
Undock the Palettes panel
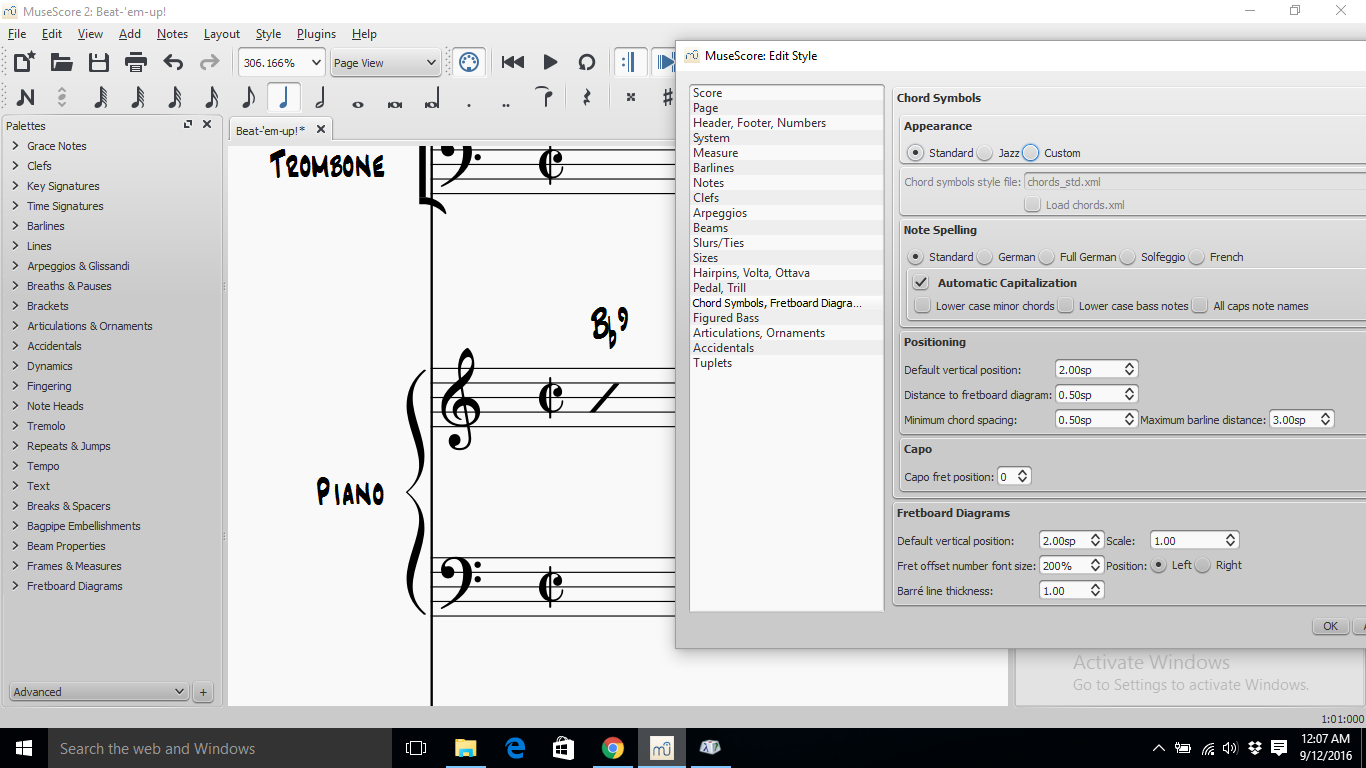click(x=188, y=125)
